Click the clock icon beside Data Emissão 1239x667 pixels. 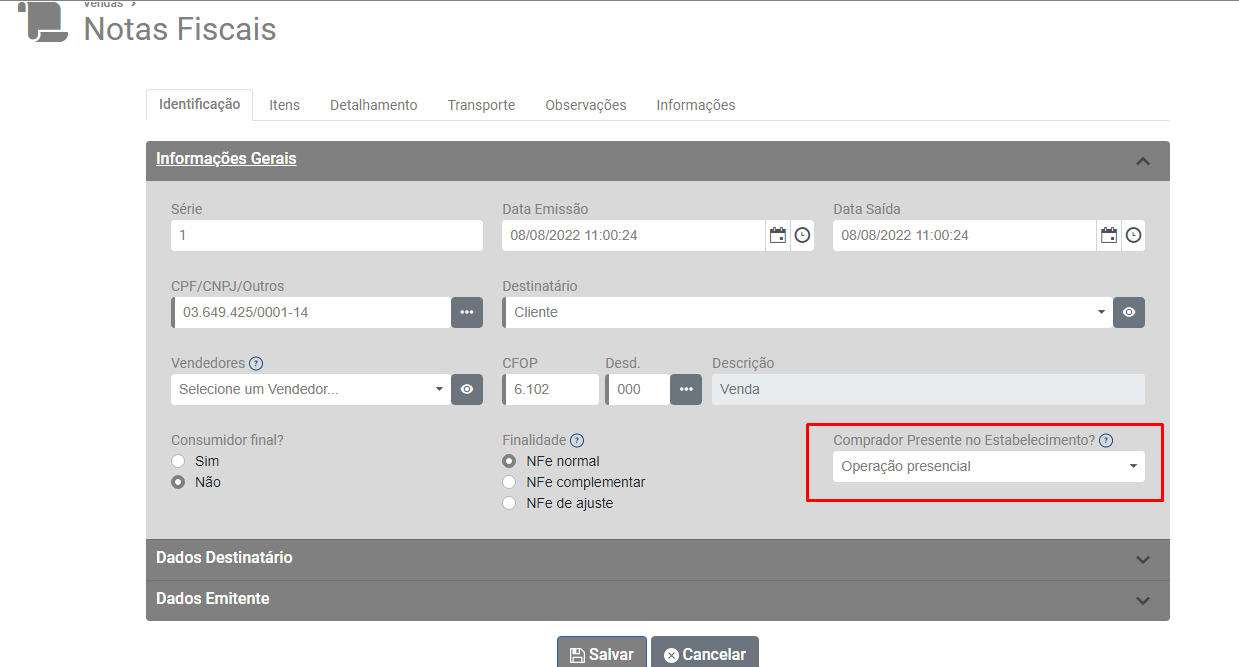[802, 236]
